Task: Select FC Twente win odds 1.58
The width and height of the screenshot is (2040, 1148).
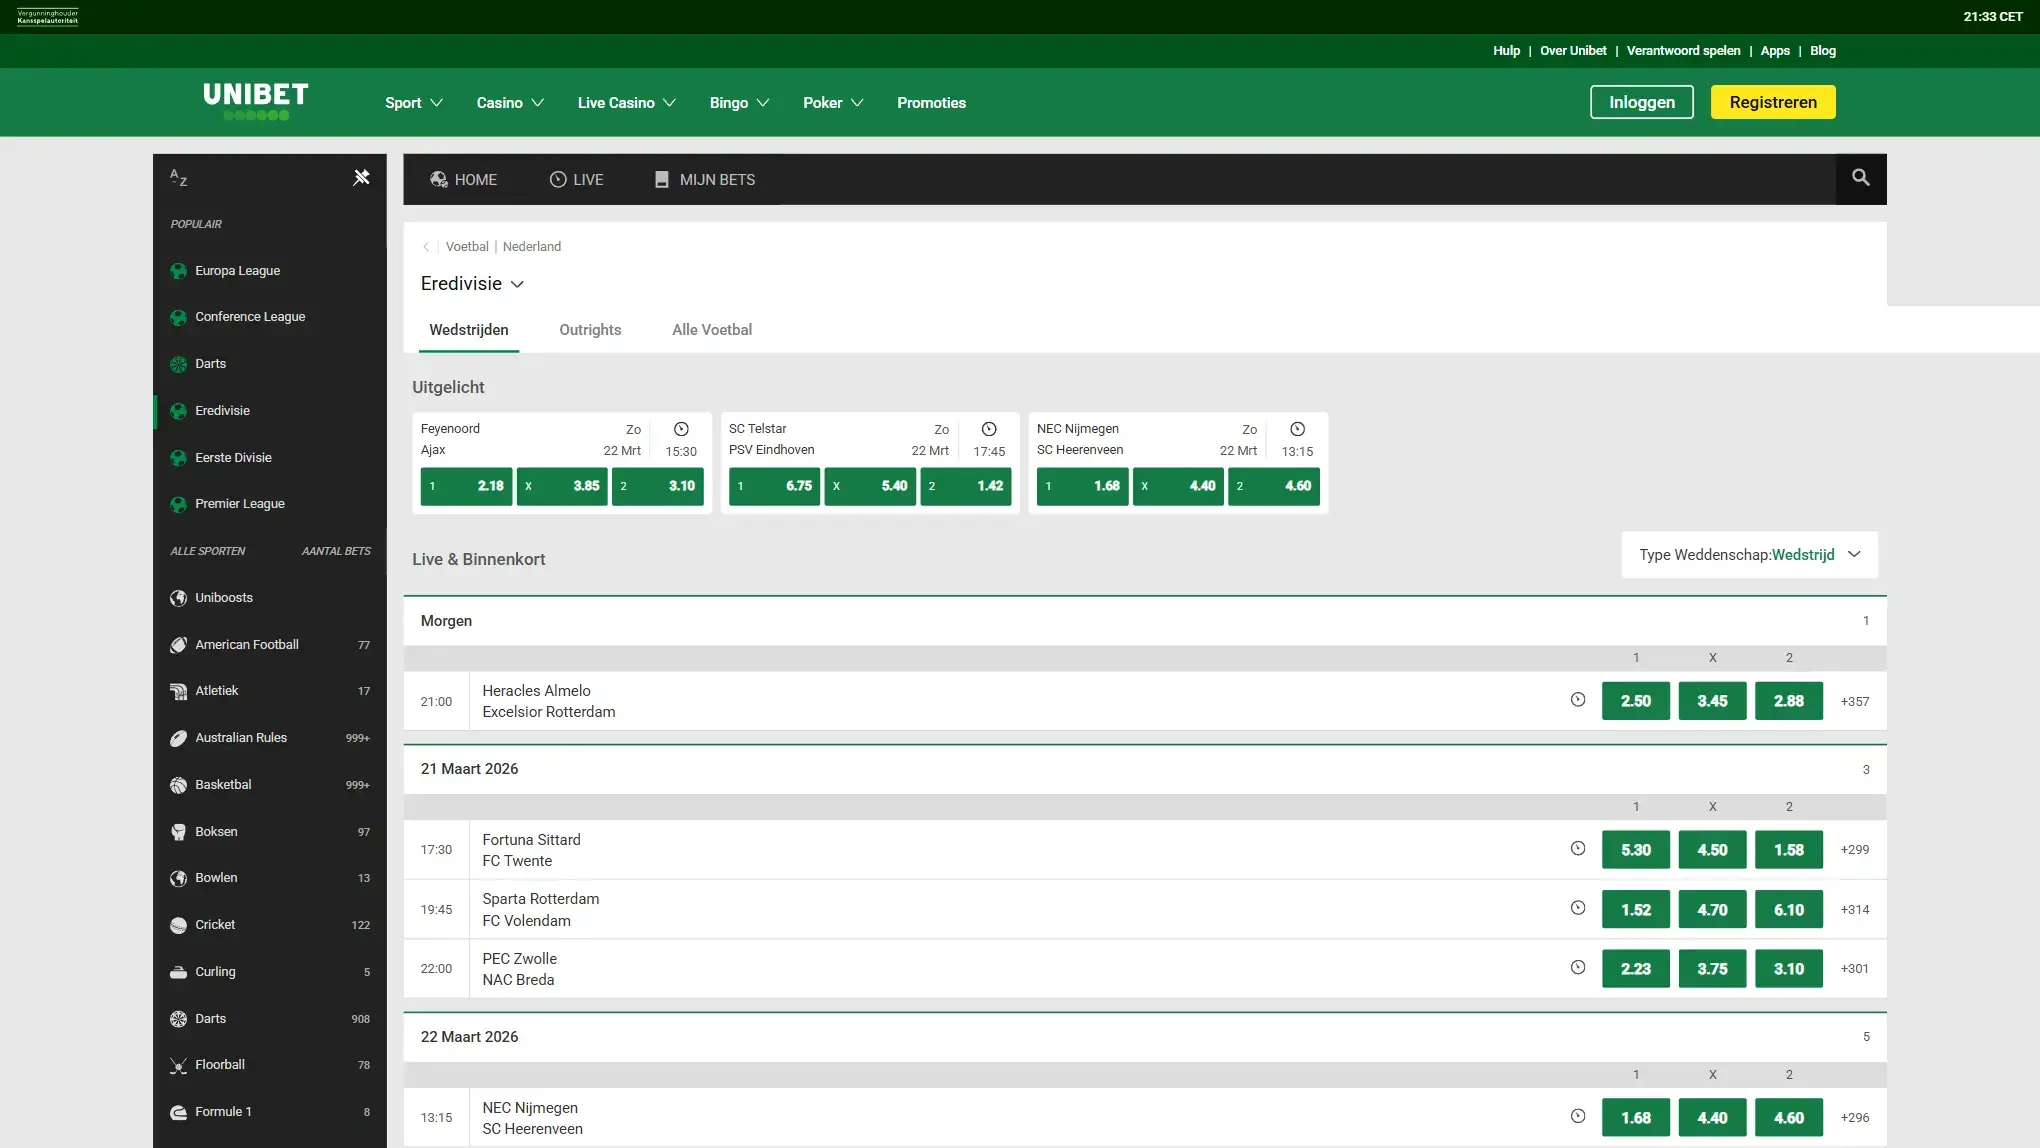Action: point(1788,850)
